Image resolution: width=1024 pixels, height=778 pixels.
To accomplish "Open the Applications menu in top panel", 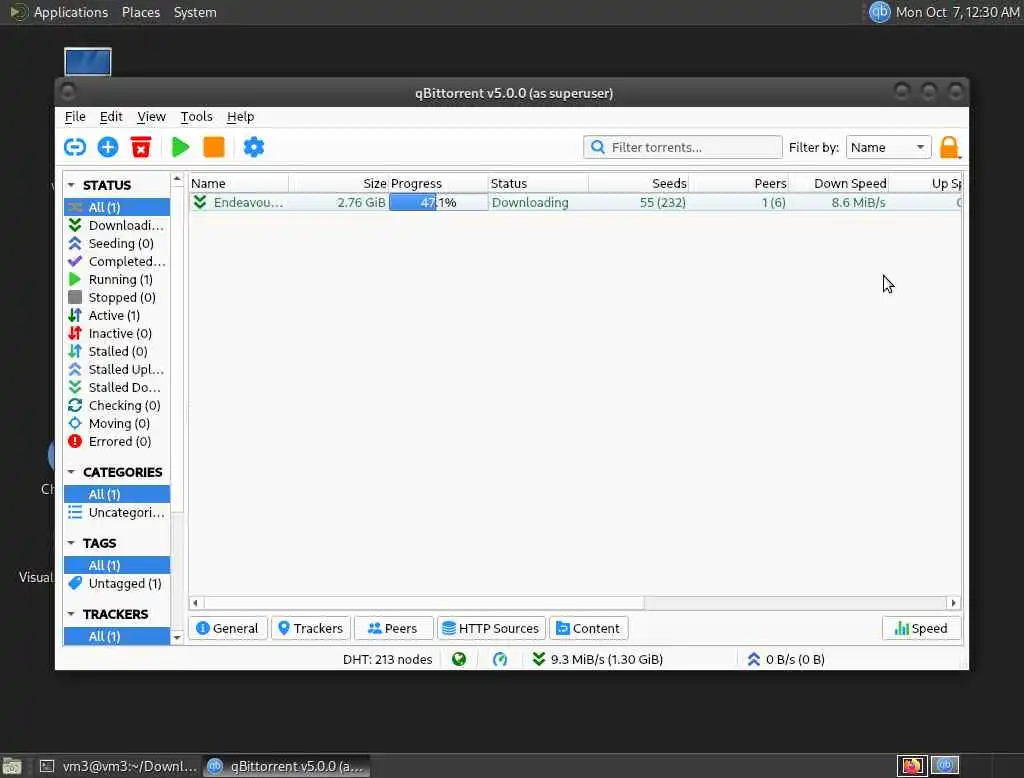I will click(x=71, y=12).
